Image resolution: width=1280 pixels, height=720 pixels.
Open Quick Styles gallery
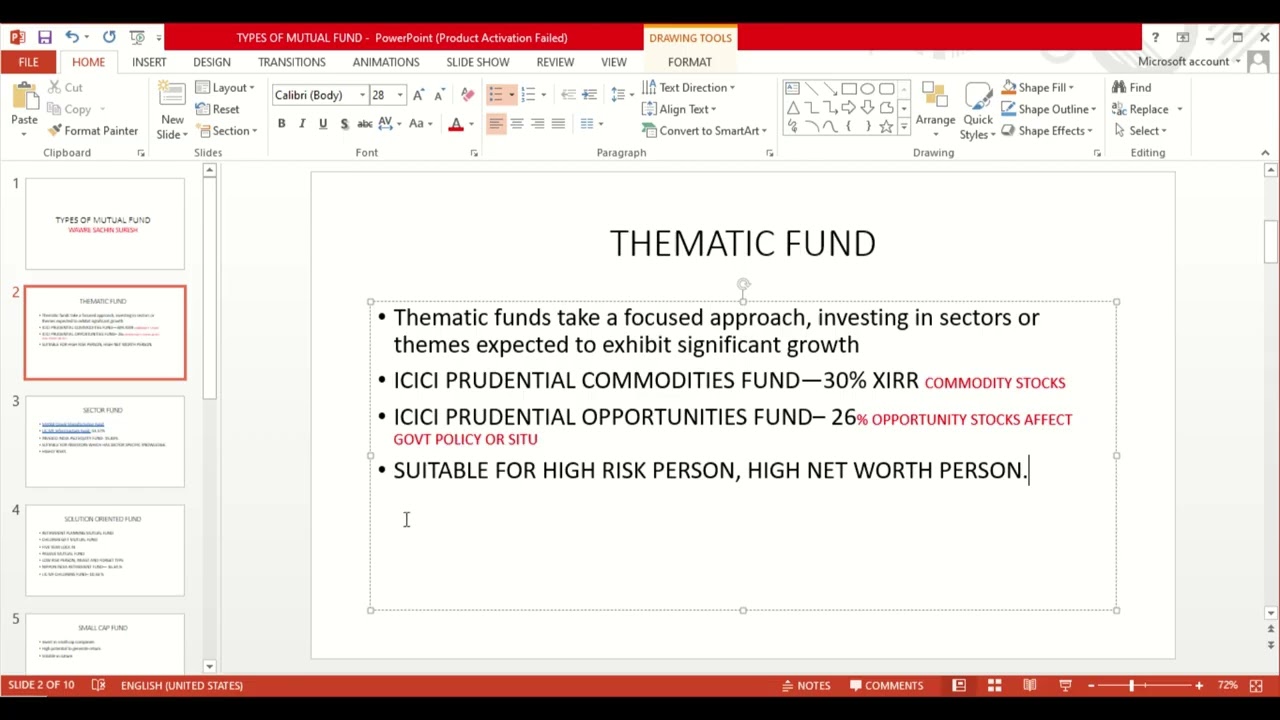978,110
